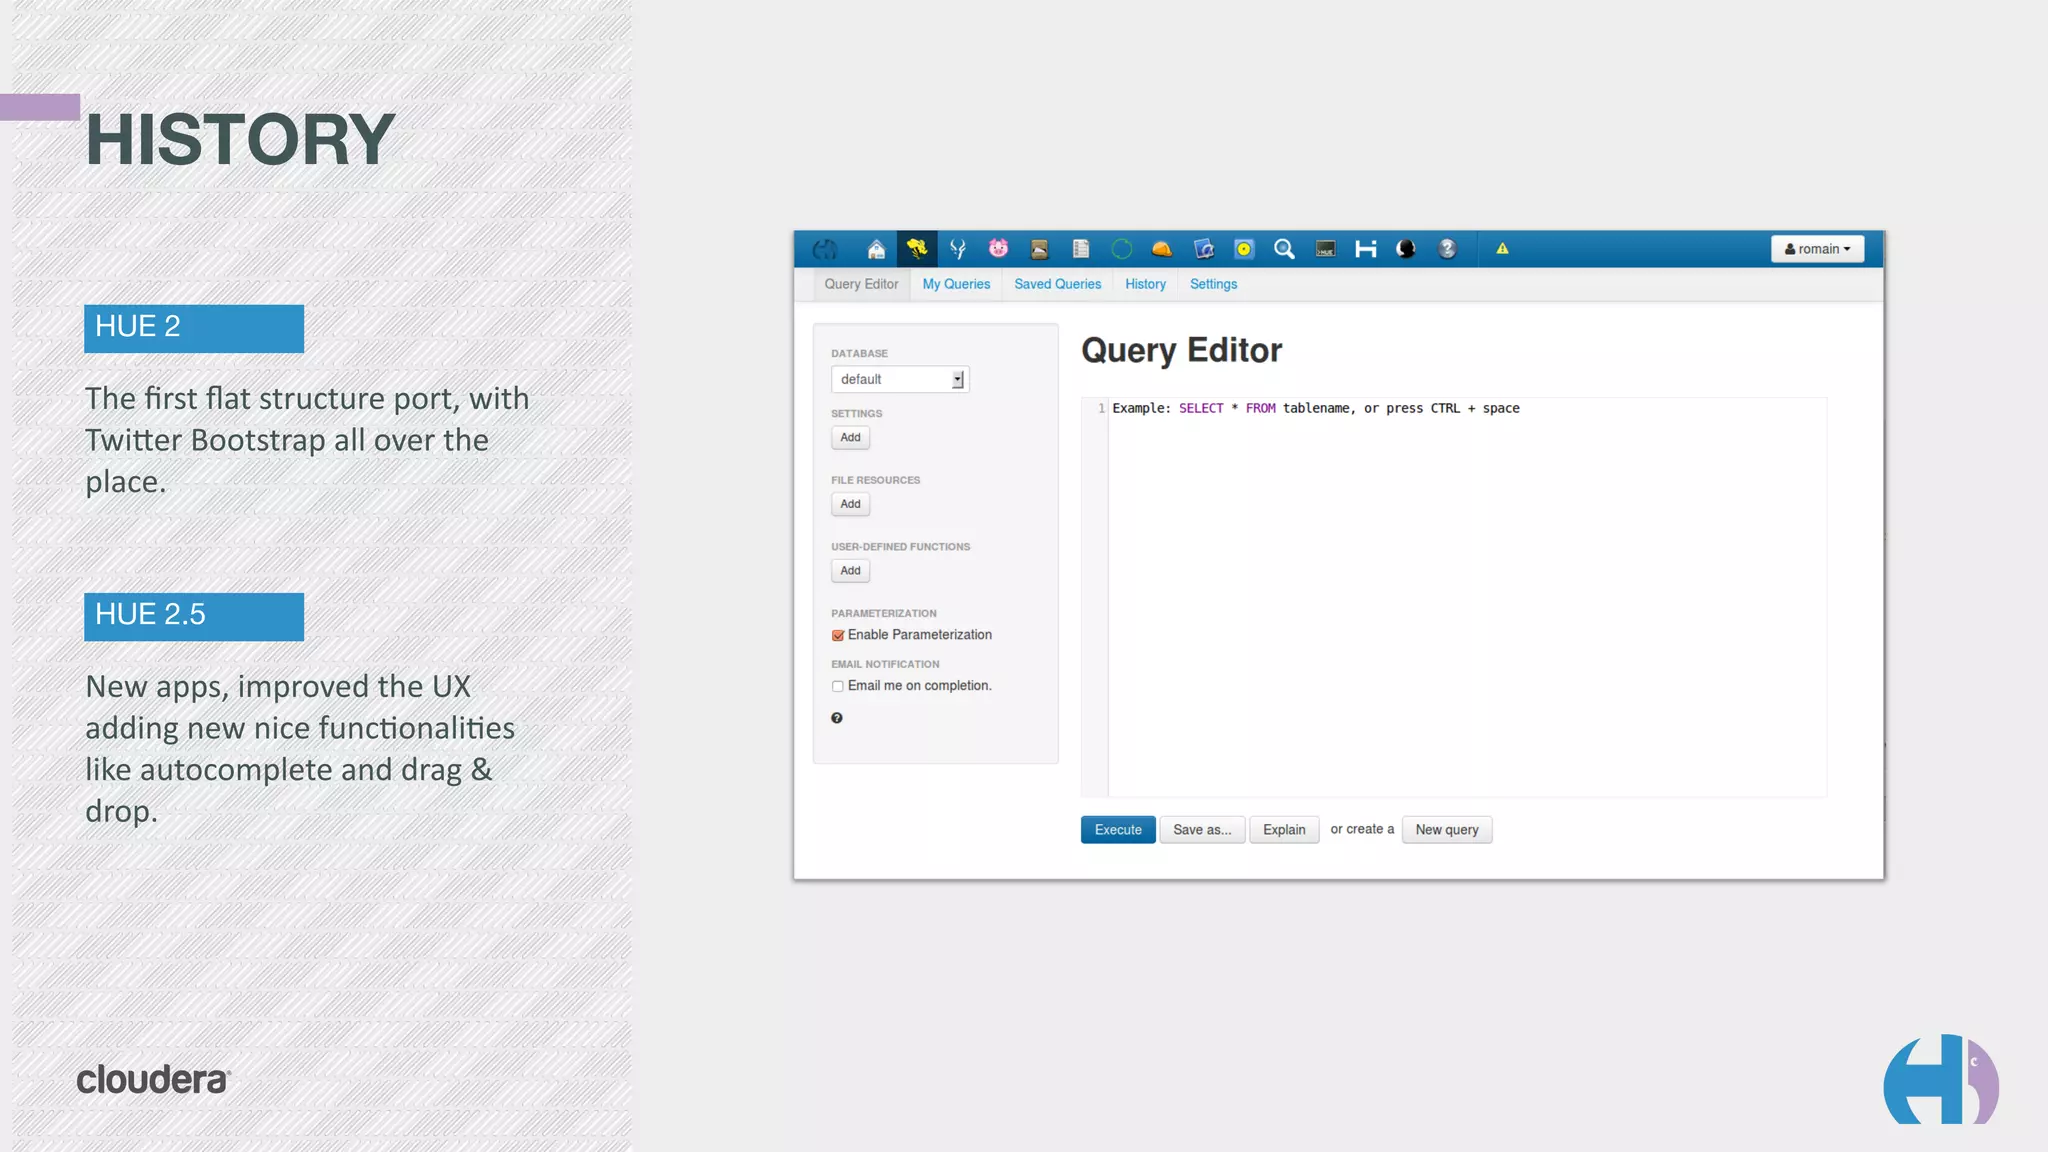This screenshot has height=1152, width=2048.
Task: Click the Execute button
Action: [1118, 830]
